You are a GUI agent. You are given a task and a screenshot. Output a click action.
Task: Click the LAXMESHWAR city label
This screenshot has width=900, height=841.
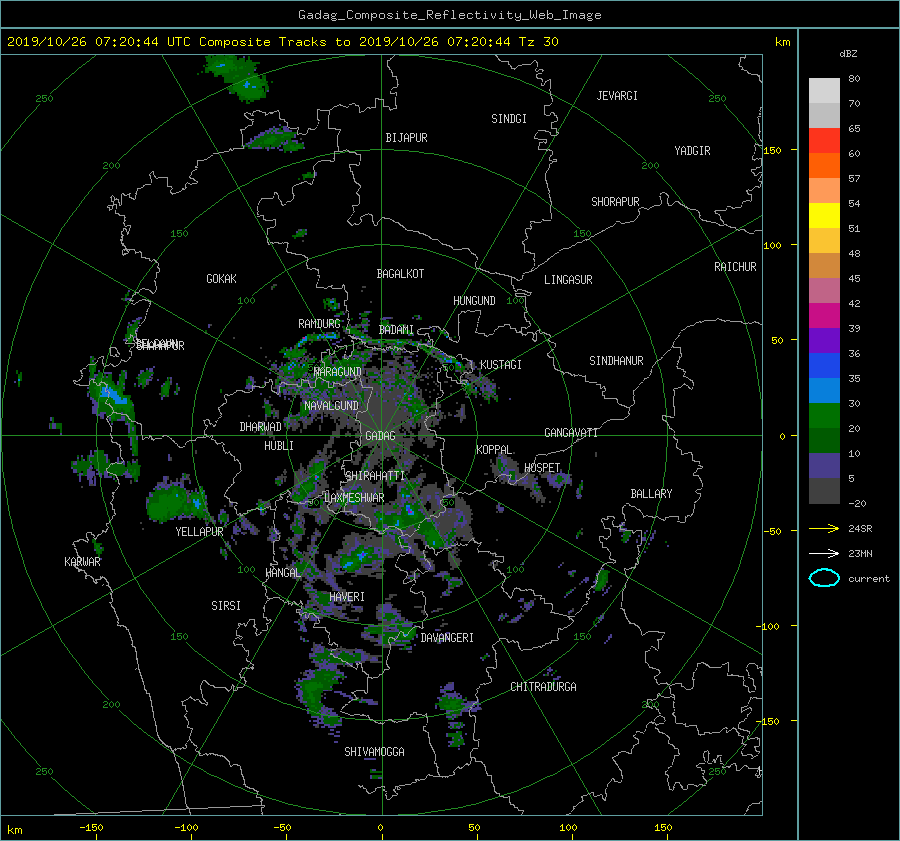pyautogui.click(x=354, y=498)
